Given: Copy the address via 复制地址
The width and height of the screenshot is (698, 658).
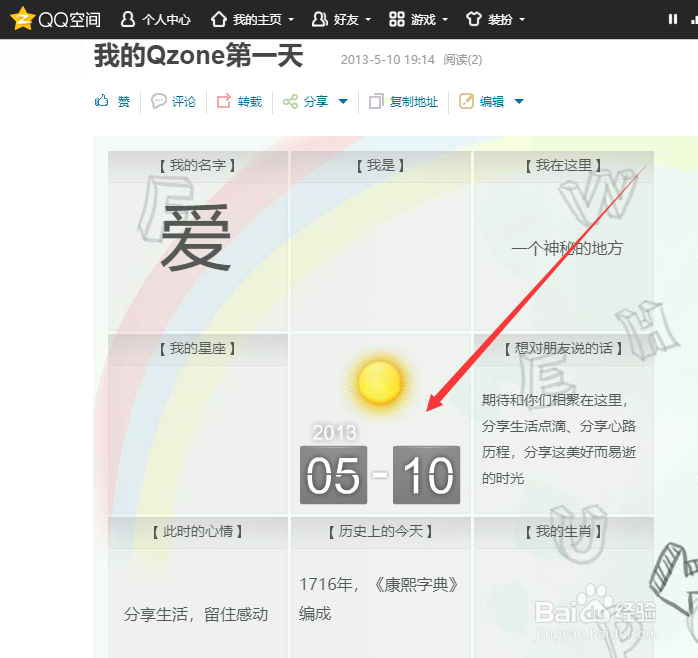Looking at the screenshot, I should 414,102.
